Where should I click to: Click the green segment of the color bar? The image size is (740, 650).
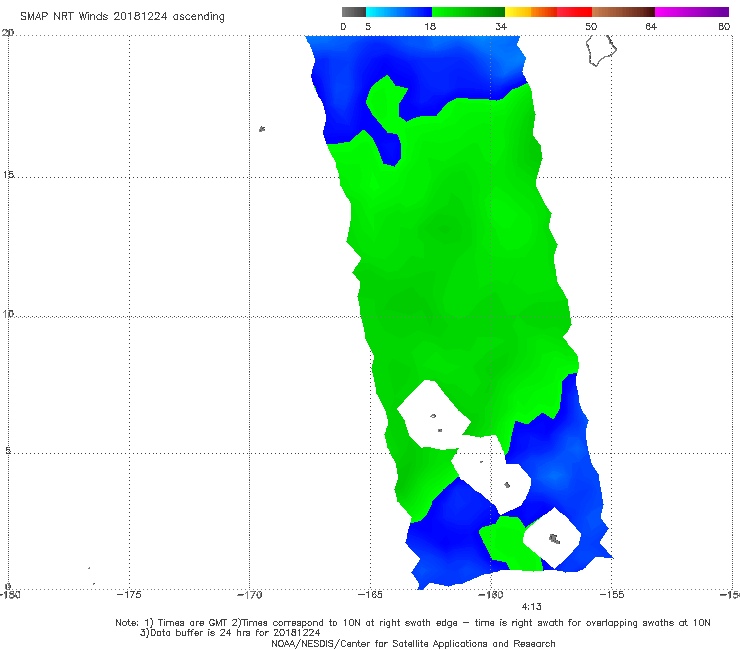[x=468, y=12]
